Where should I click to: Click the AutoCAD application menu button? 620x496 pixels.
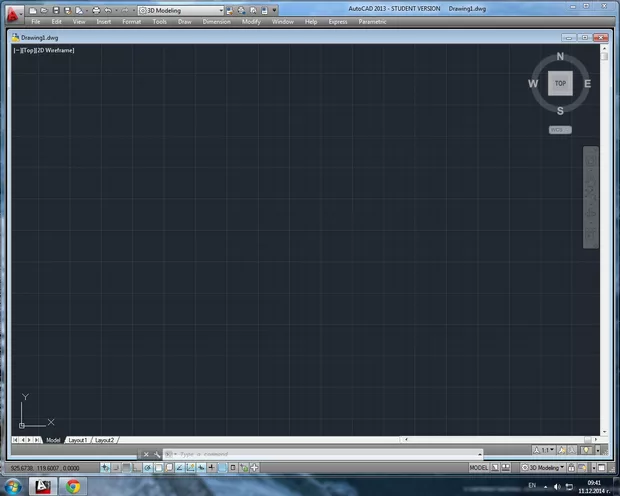tap(13, 12)
